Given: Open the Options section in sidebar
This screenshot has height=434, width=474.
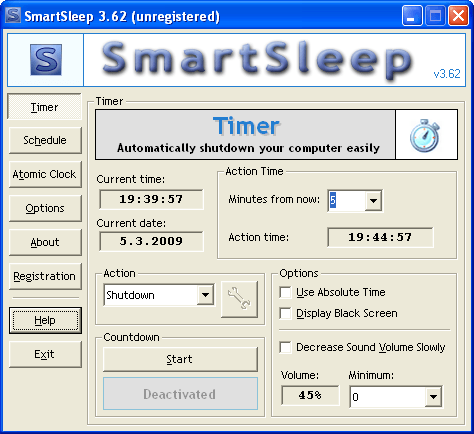Looking at the screenshot, I should 45,208.
